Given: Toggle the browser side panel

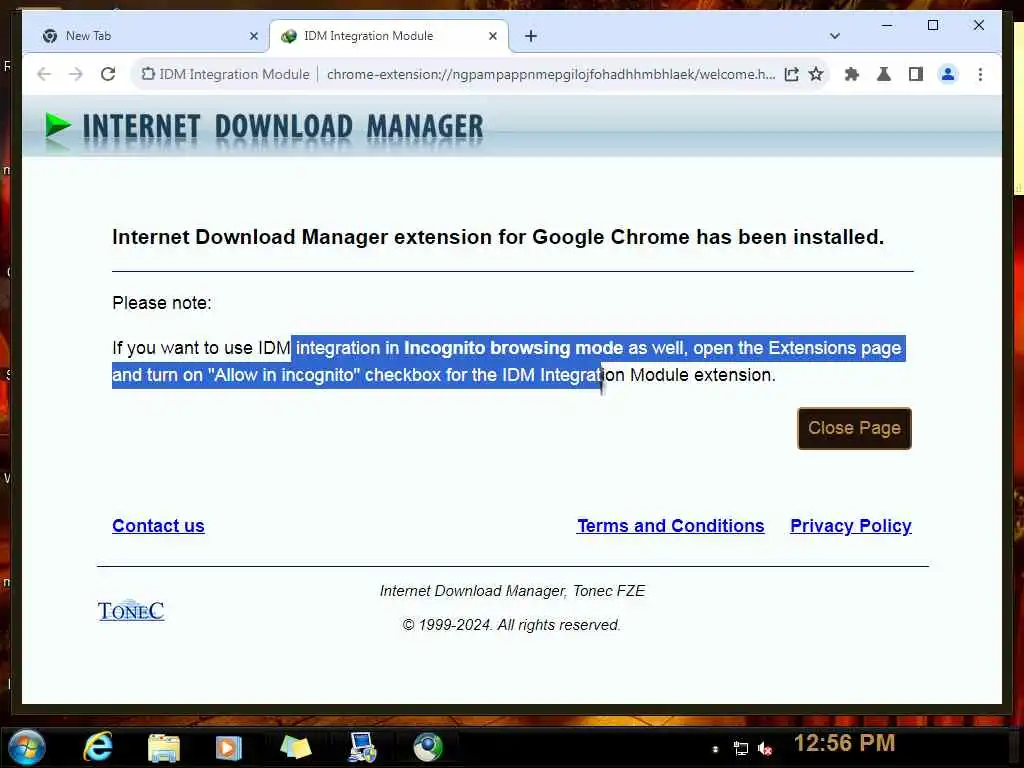Looking at the screenshot, I should coord(916,74).
